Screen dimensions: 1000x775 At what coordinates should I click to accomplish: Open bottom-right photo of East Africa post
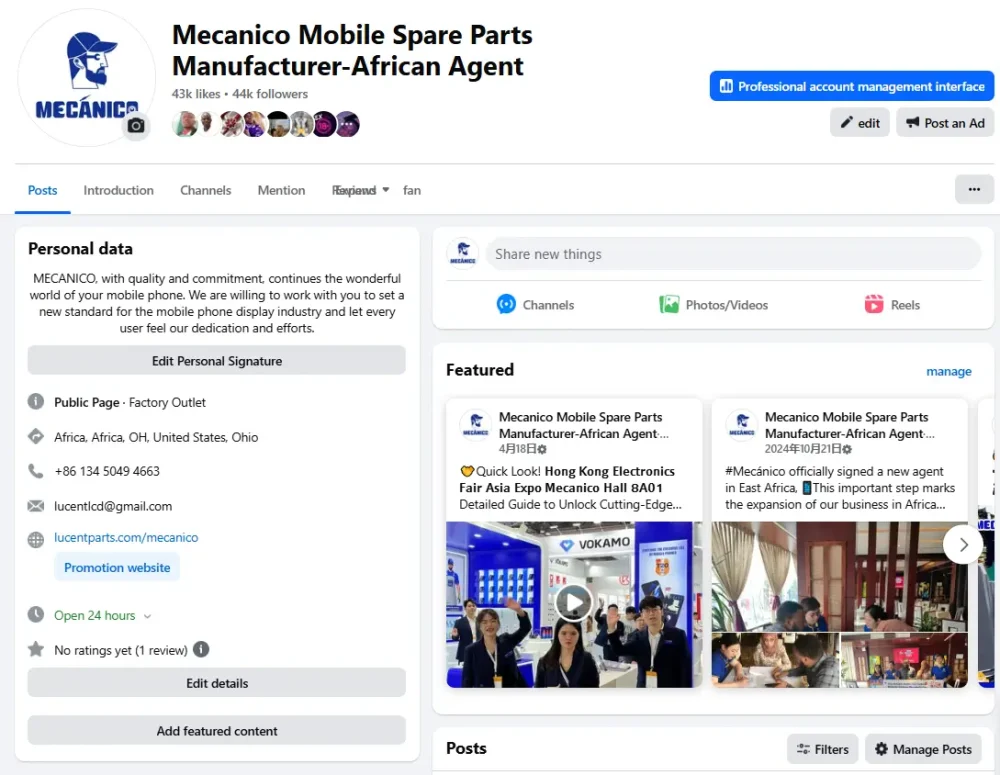click(904, 660)
